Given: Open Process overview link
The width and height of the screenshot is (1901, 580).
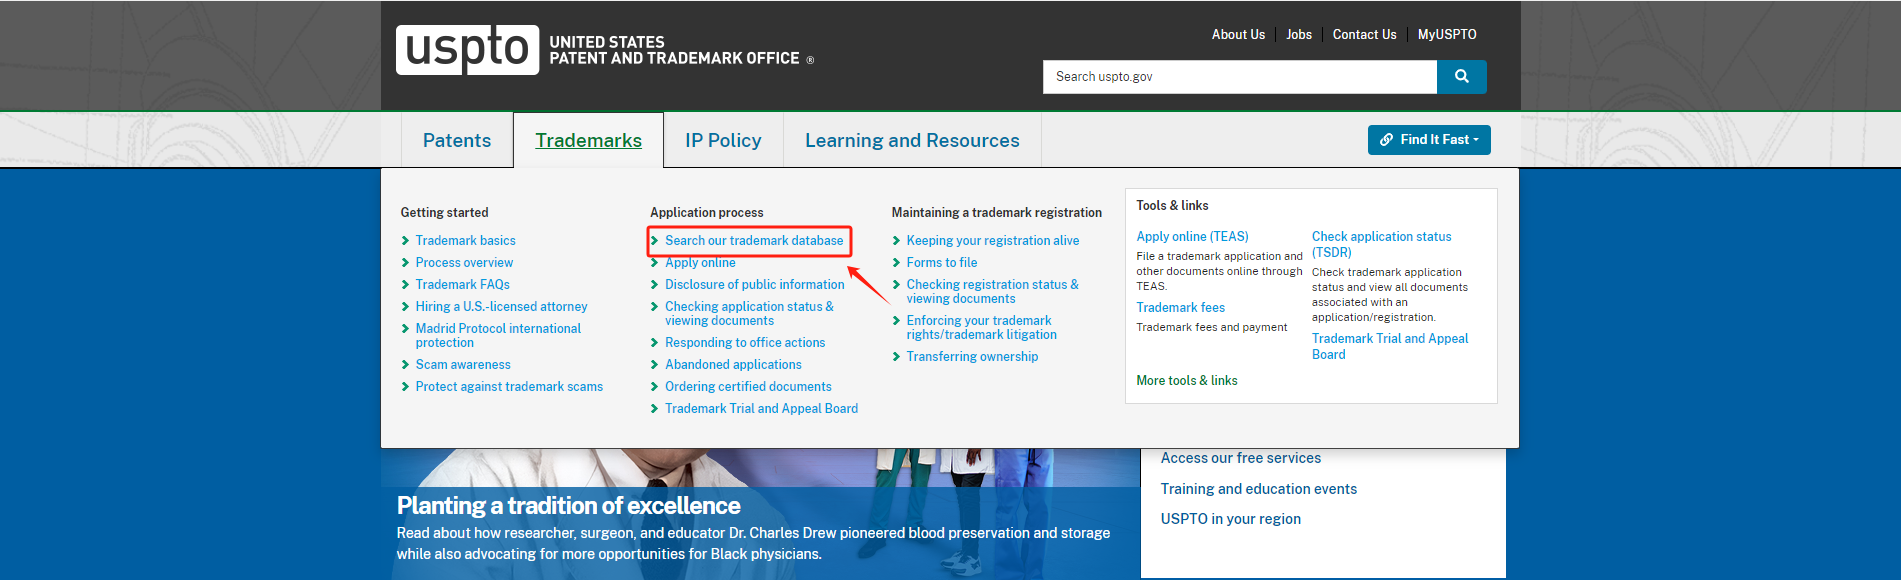Looking at the screenshot, I should click(464, 263).
